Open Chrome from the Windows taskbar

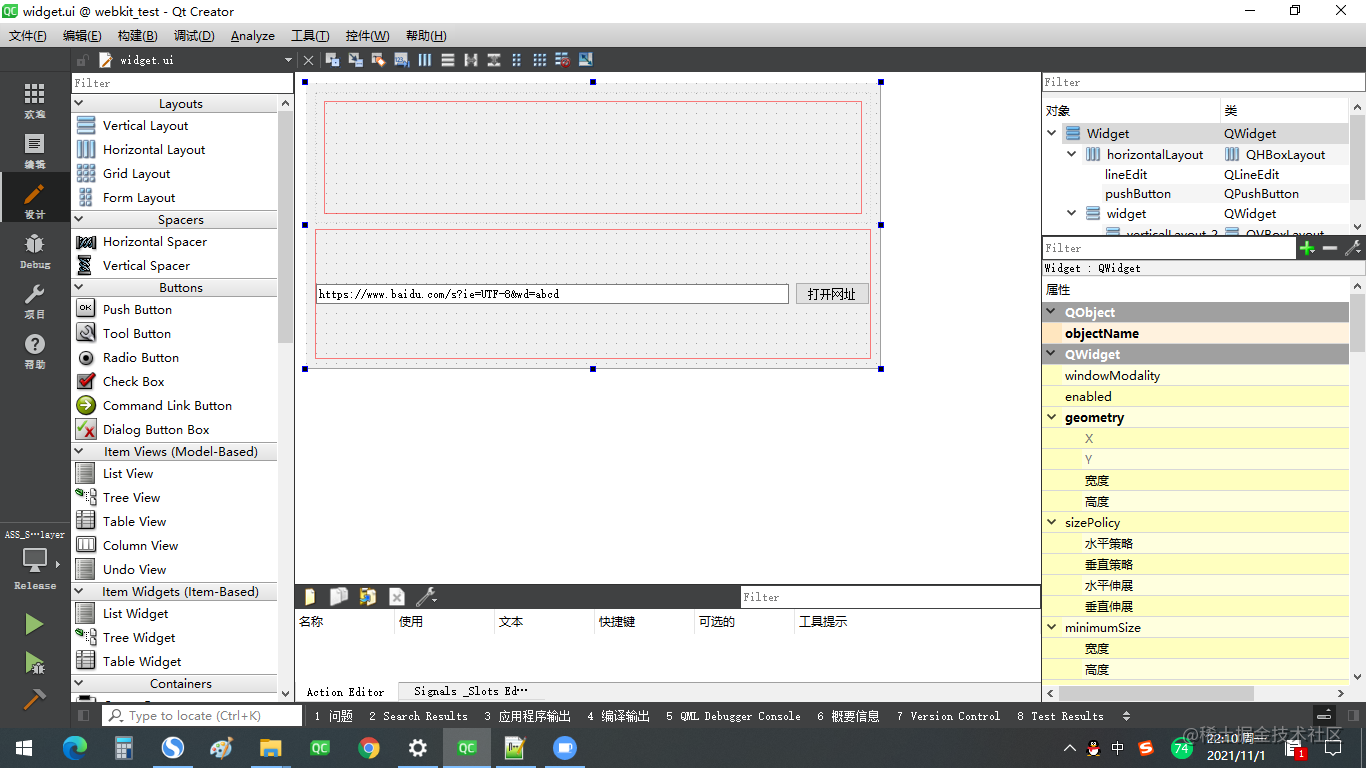pos(369,747)
